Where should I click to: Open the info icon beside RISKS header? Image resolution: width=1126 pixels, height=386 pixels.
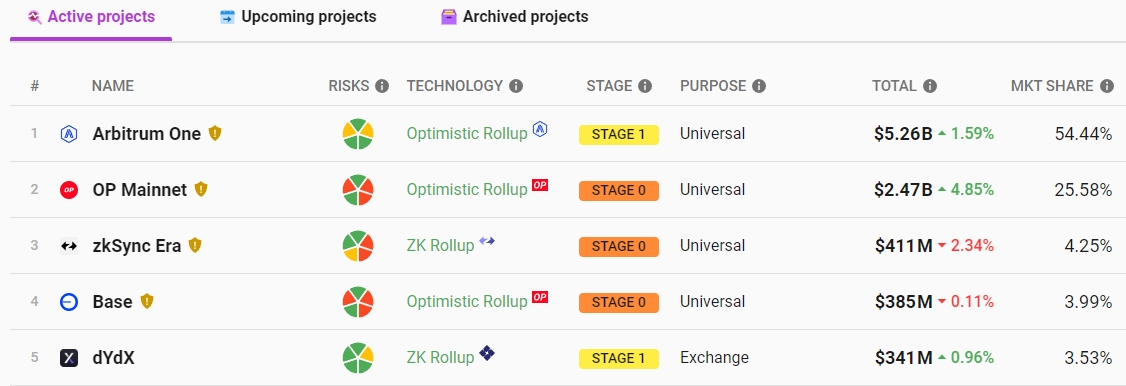coord(382,86)
